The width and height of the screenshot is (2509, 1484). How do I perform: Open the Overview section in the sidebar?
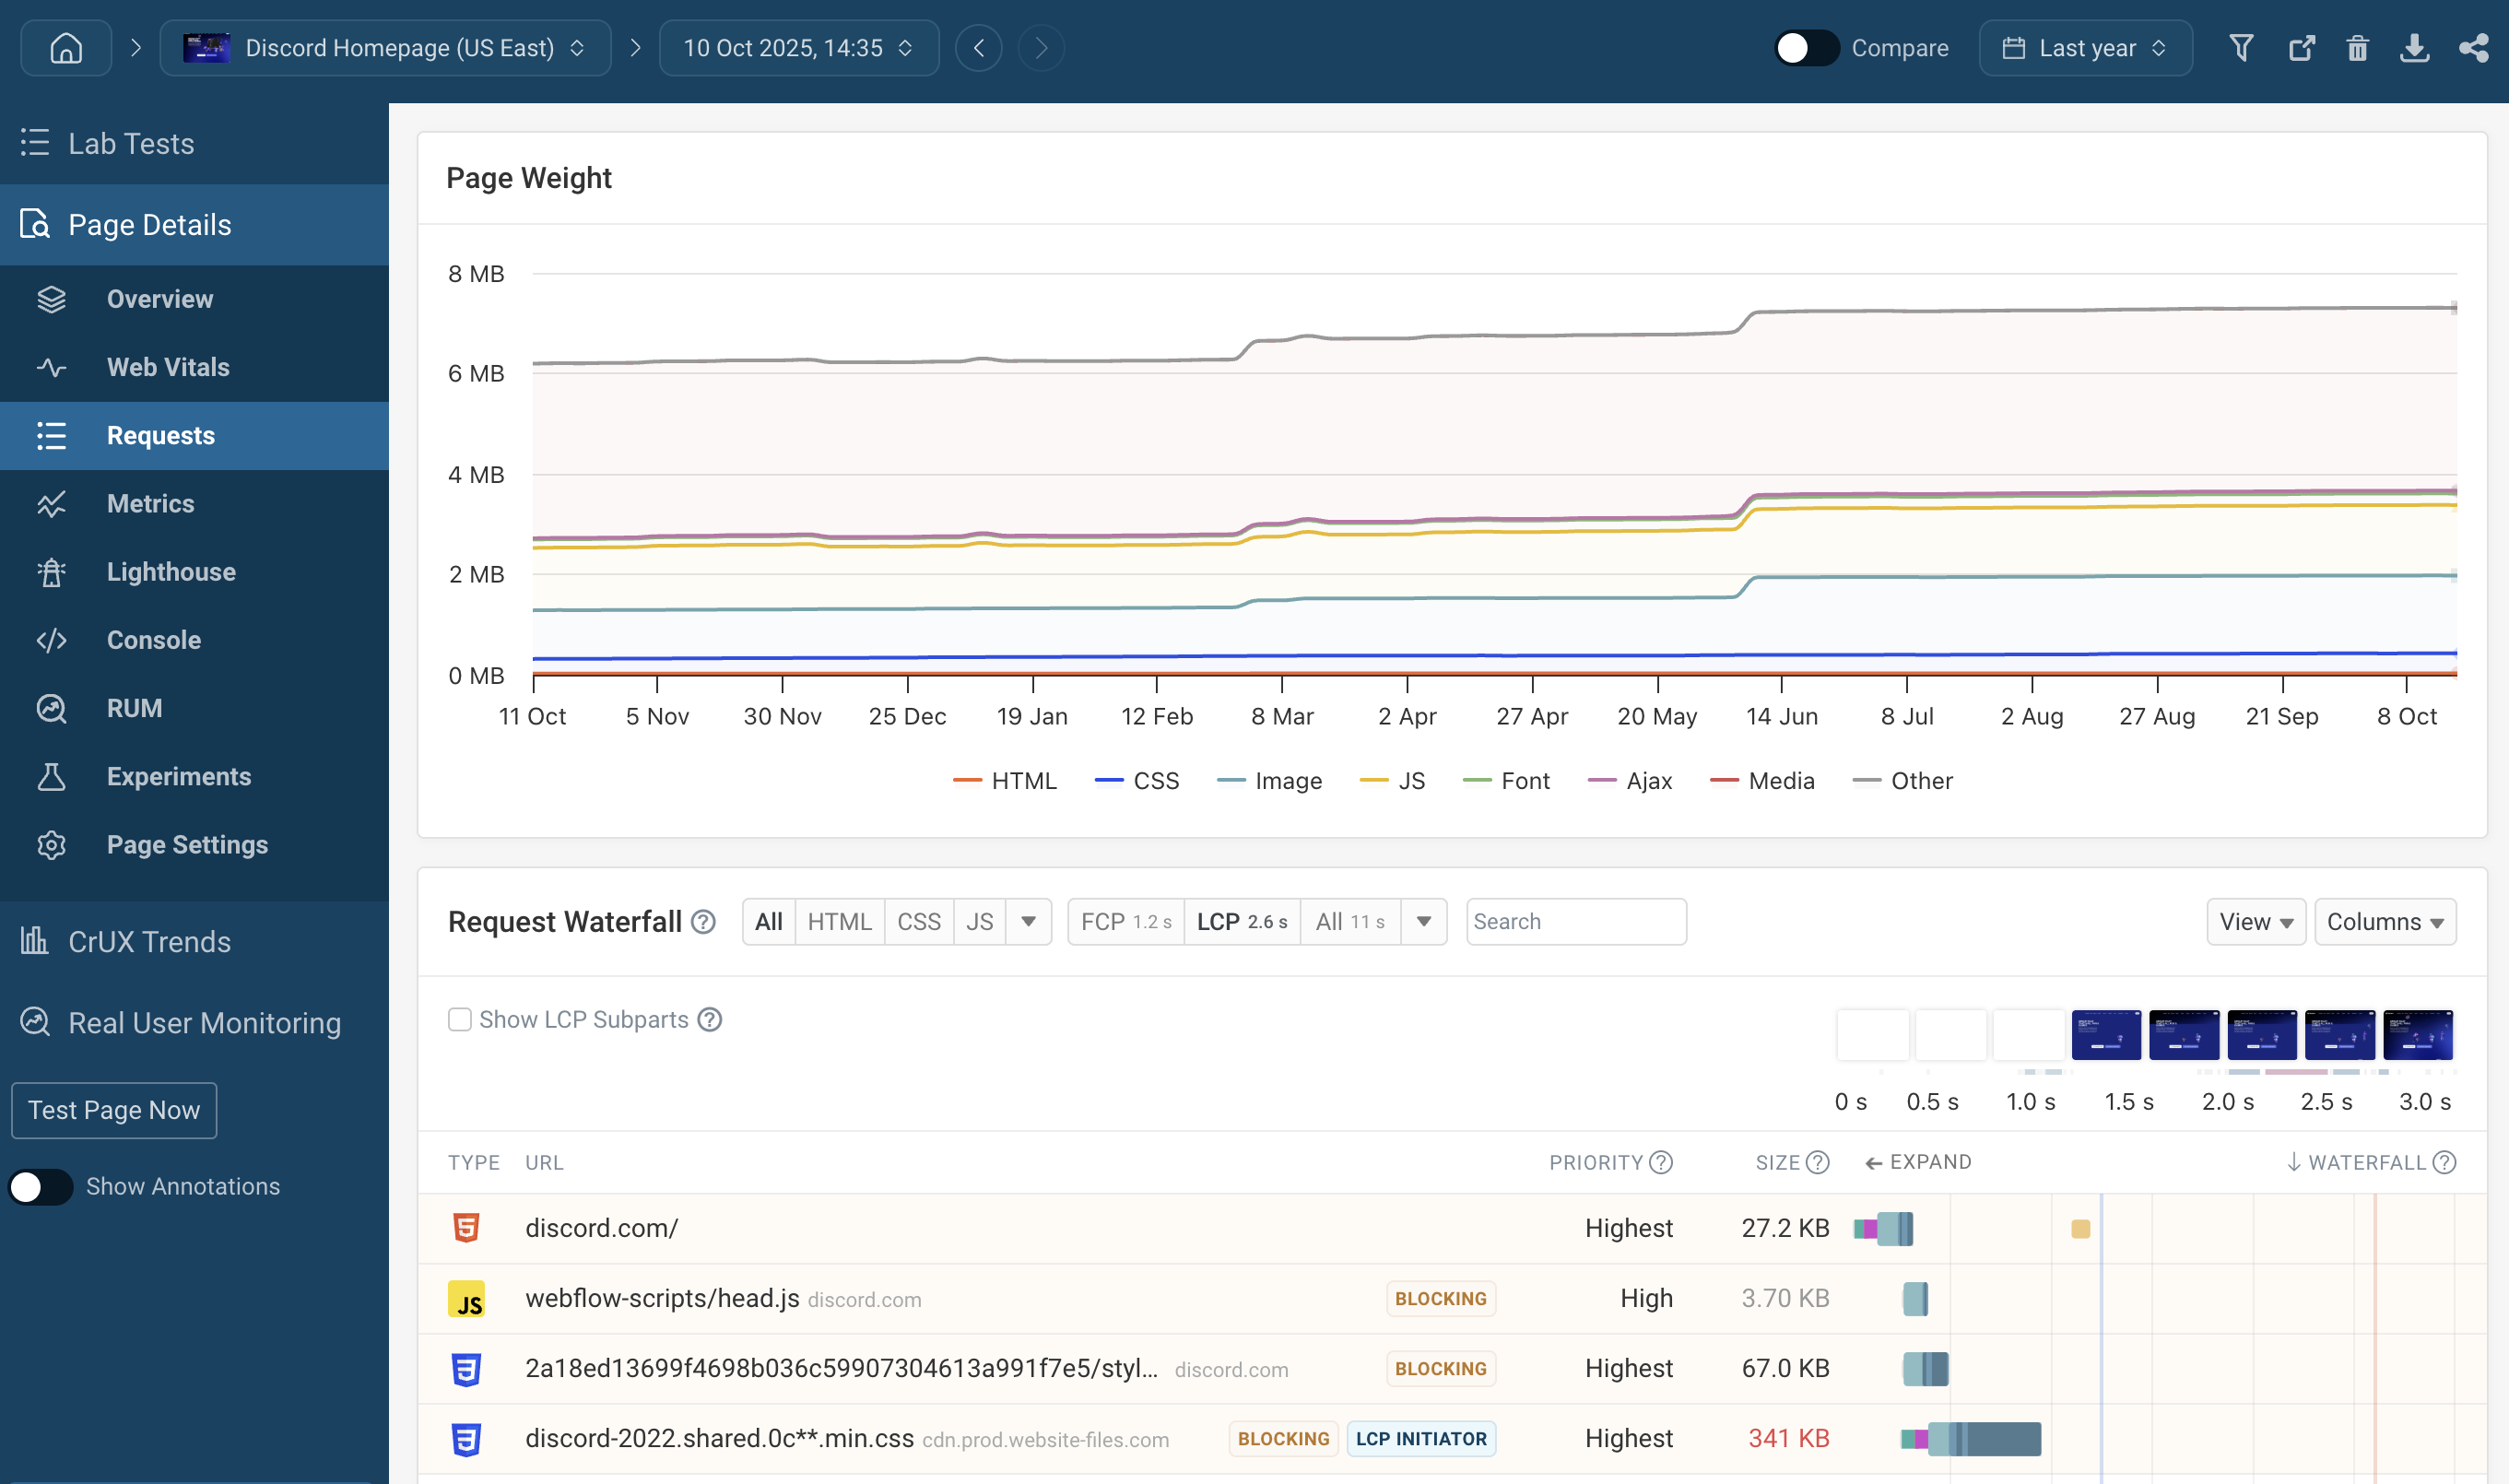pyautogui.click(x=159, y=298)
